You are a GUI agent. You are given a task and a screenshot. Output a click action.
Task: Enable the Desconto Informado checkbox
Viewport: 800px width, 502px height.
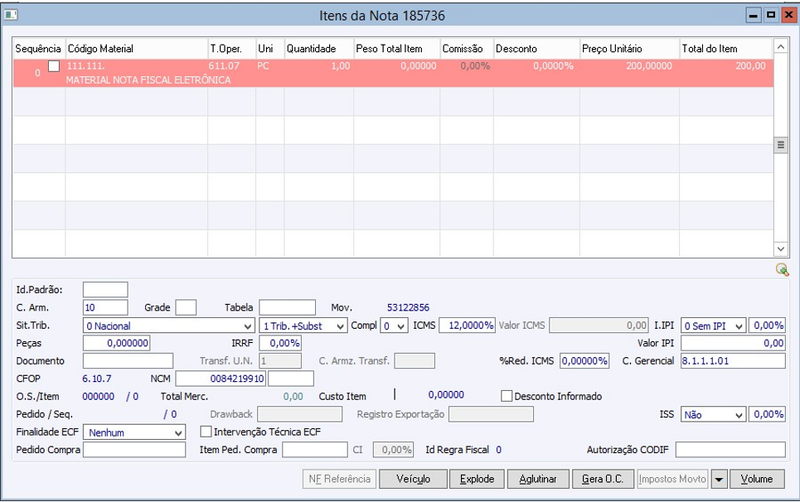click(507, 396)
